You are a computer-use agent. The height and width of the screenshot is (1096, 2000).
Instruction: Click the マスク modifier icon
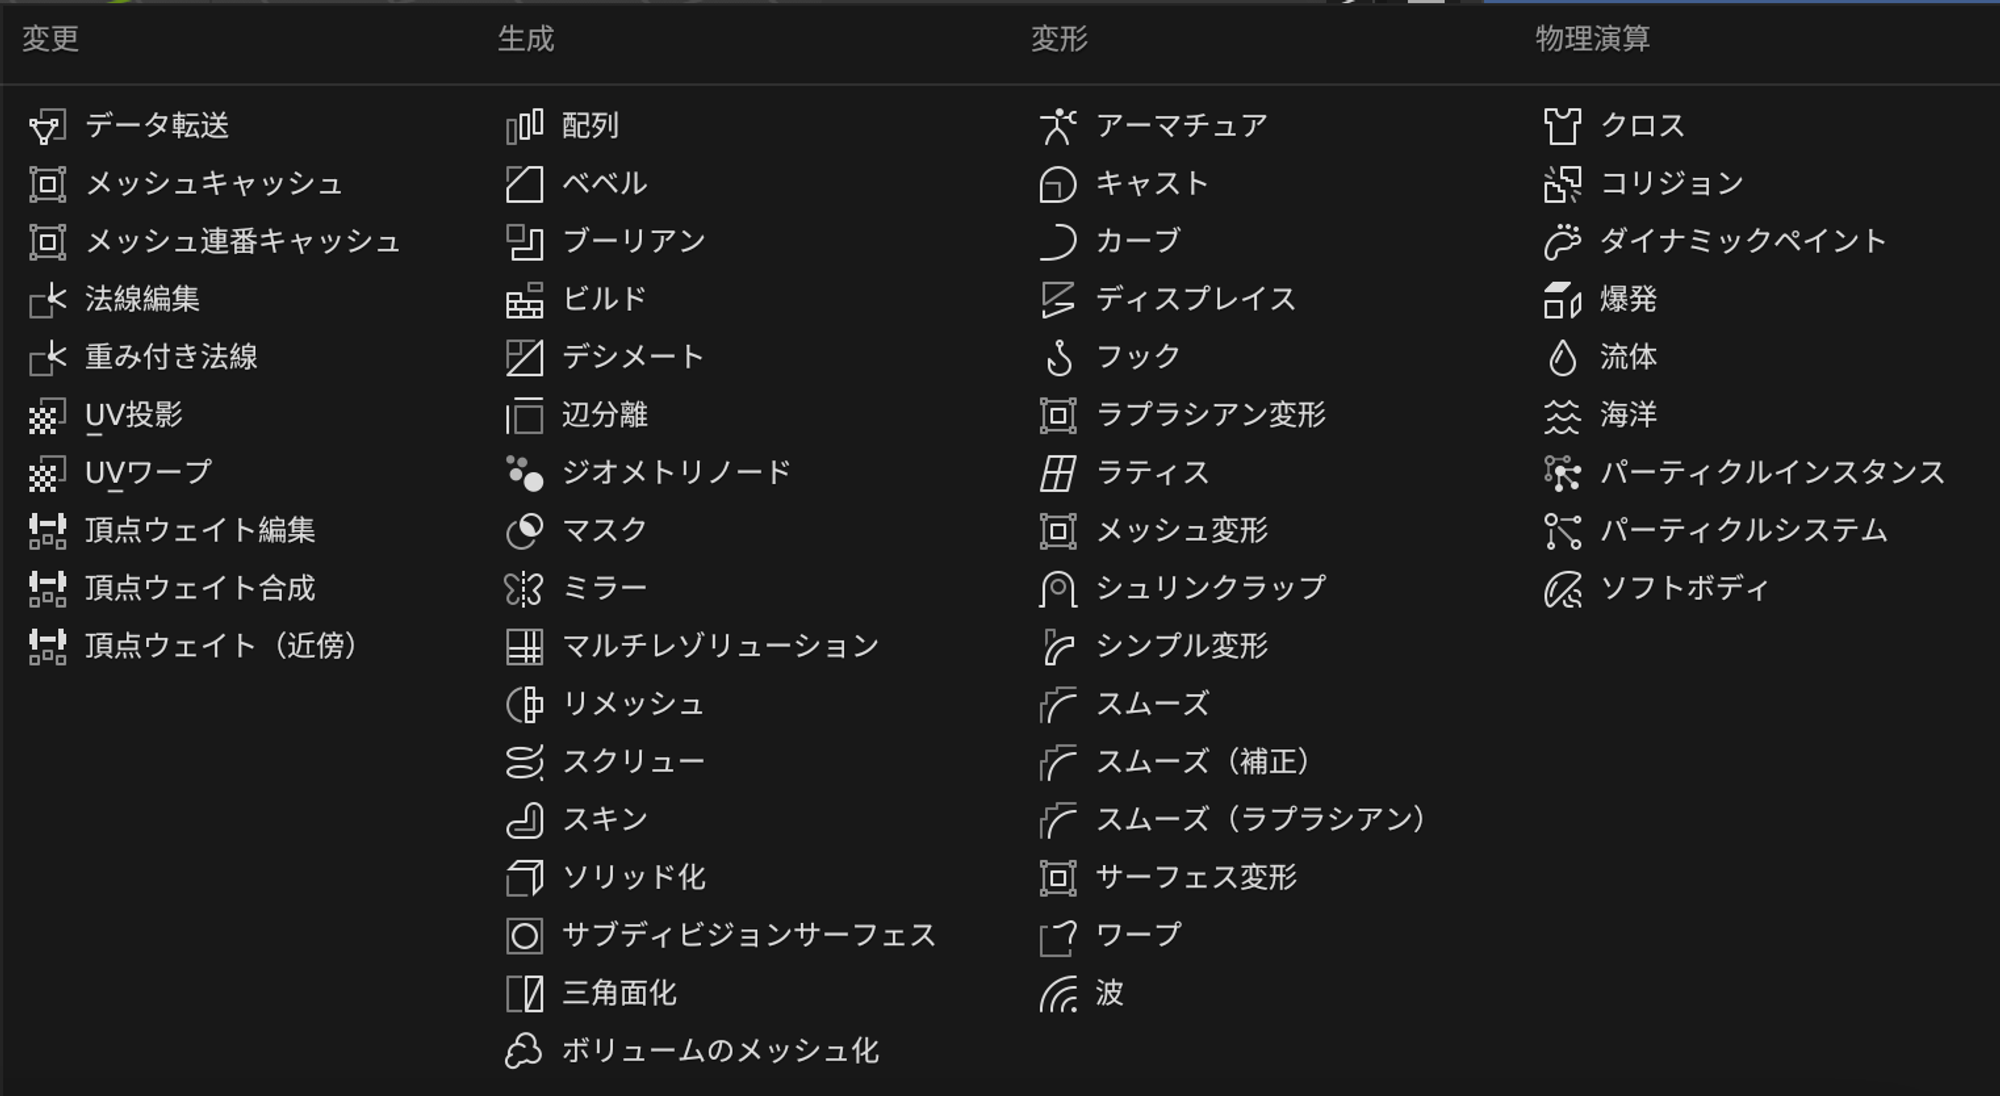(x=524, y=531)
